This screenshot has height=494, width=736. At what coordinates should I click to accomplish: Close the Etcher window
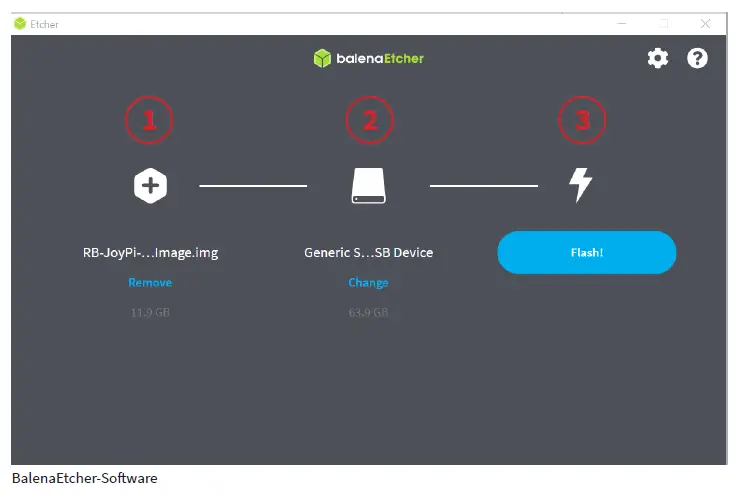pyautogui.click(x=705, y=23)
